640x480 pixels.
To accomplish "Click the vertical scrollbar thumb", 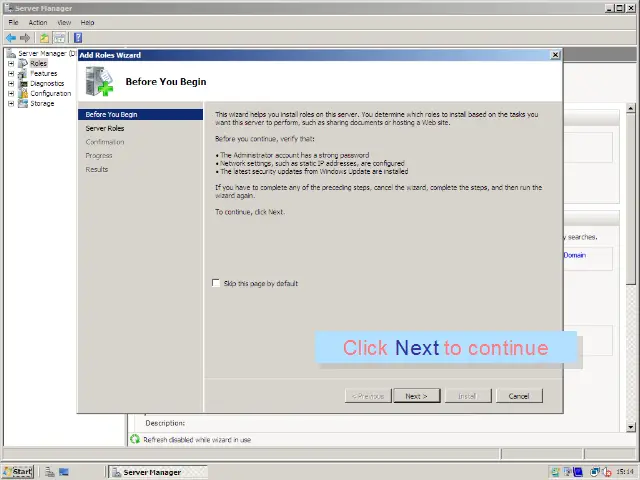I will pos(631,199).
